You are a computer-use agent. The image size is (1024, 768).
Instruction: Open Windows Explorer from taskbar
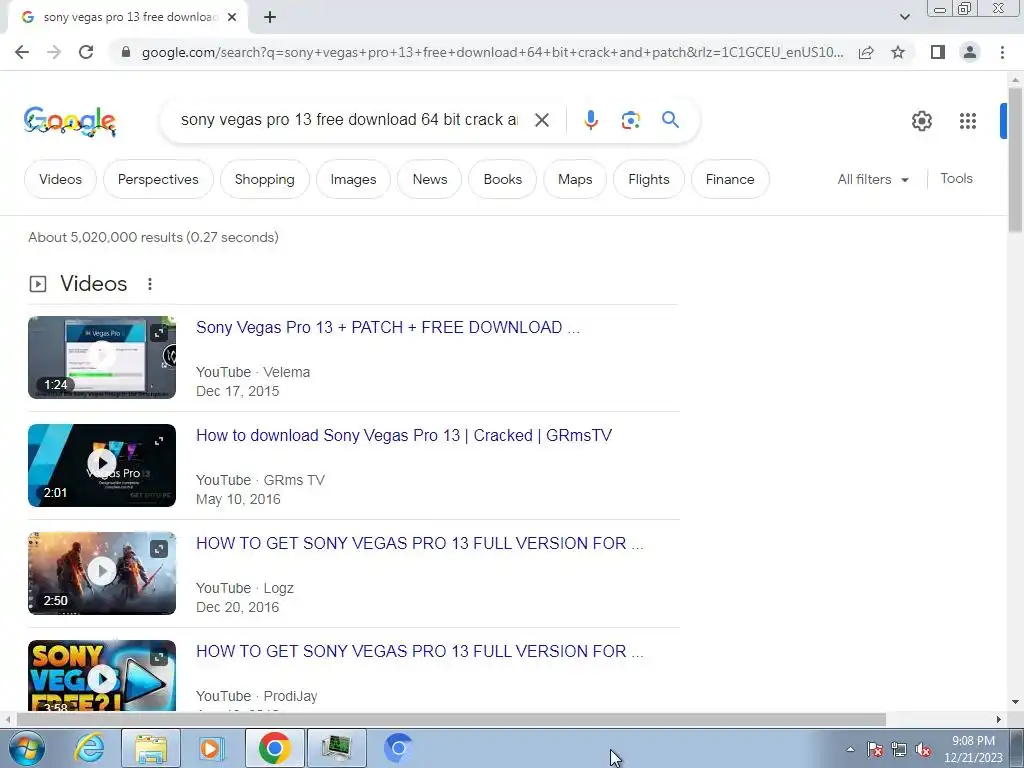click(151, 748)
